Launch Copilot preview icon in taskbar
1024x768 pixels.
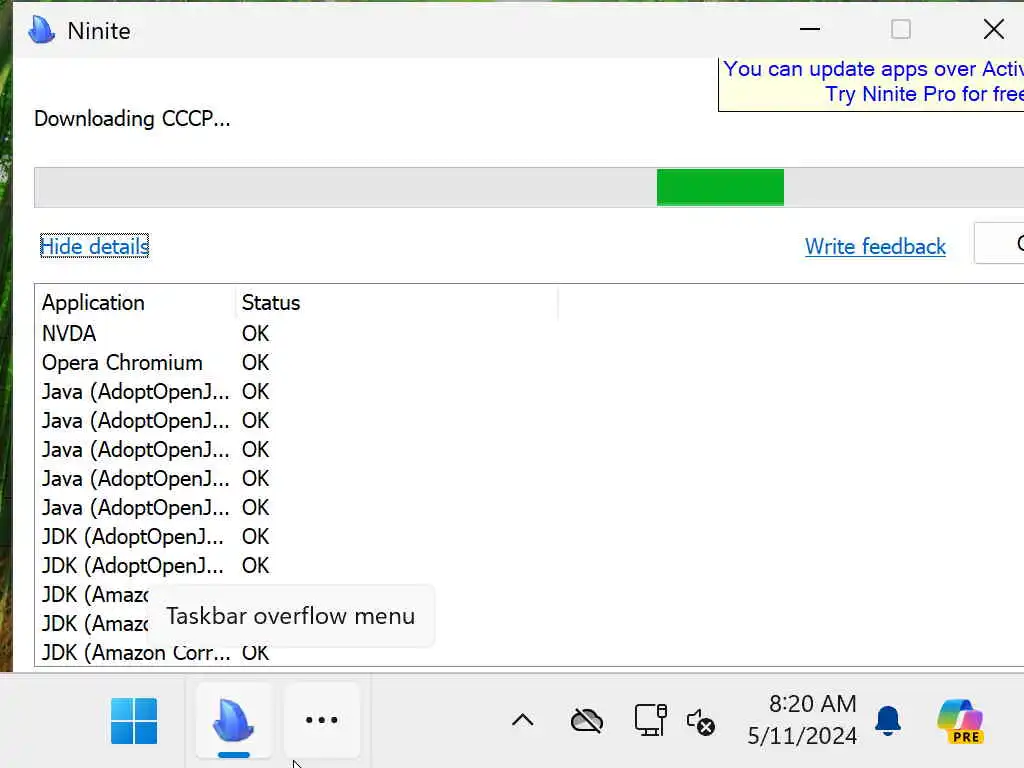(960, 721)
